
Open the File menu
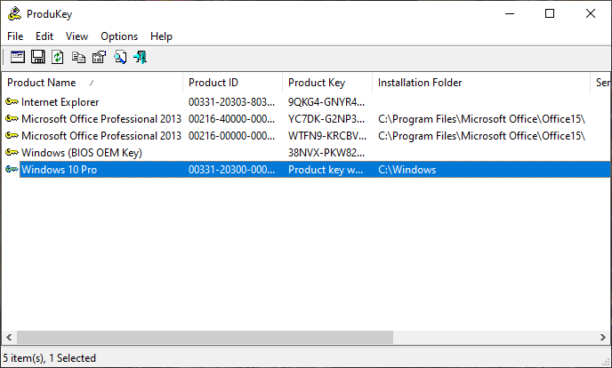coord(15,36)
